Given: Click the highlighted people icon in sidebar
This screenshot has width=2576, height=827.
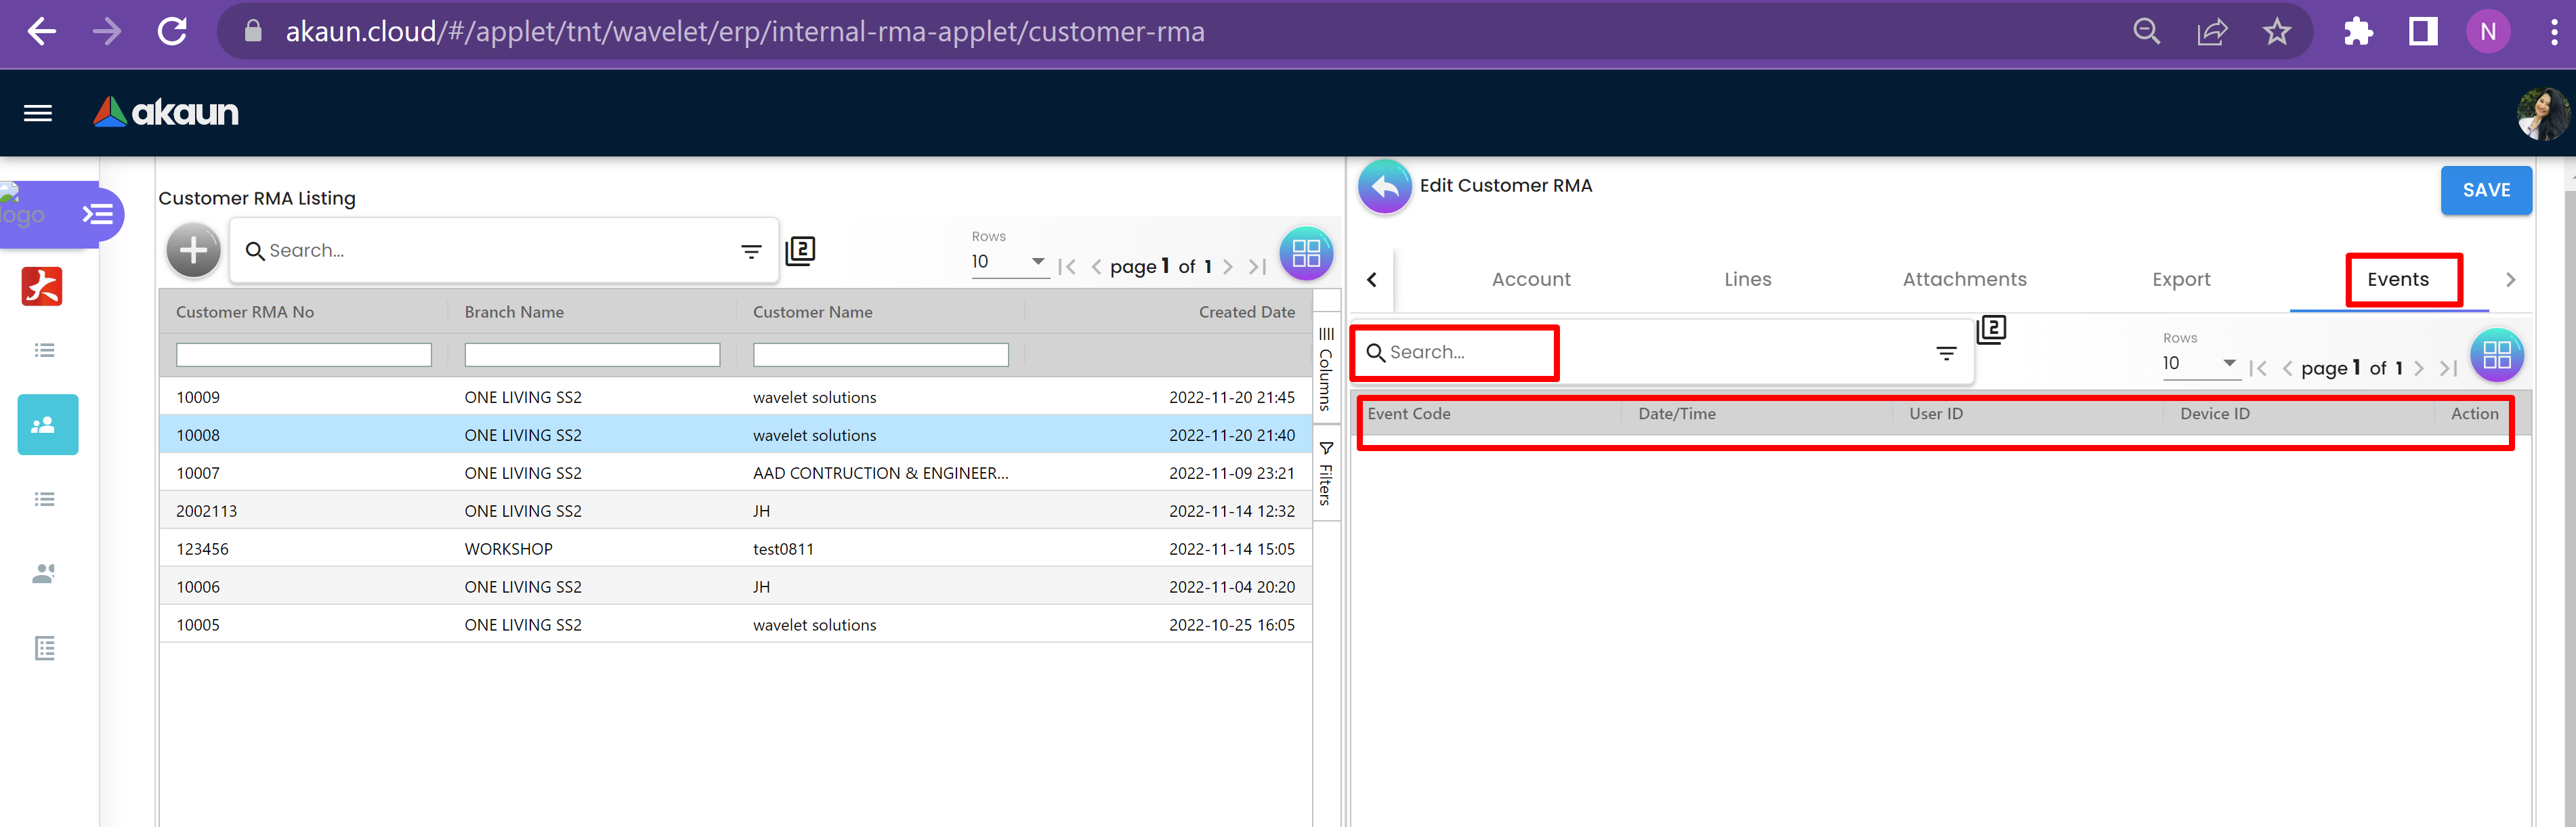Looking at the screenshot, I should point(47,425).
